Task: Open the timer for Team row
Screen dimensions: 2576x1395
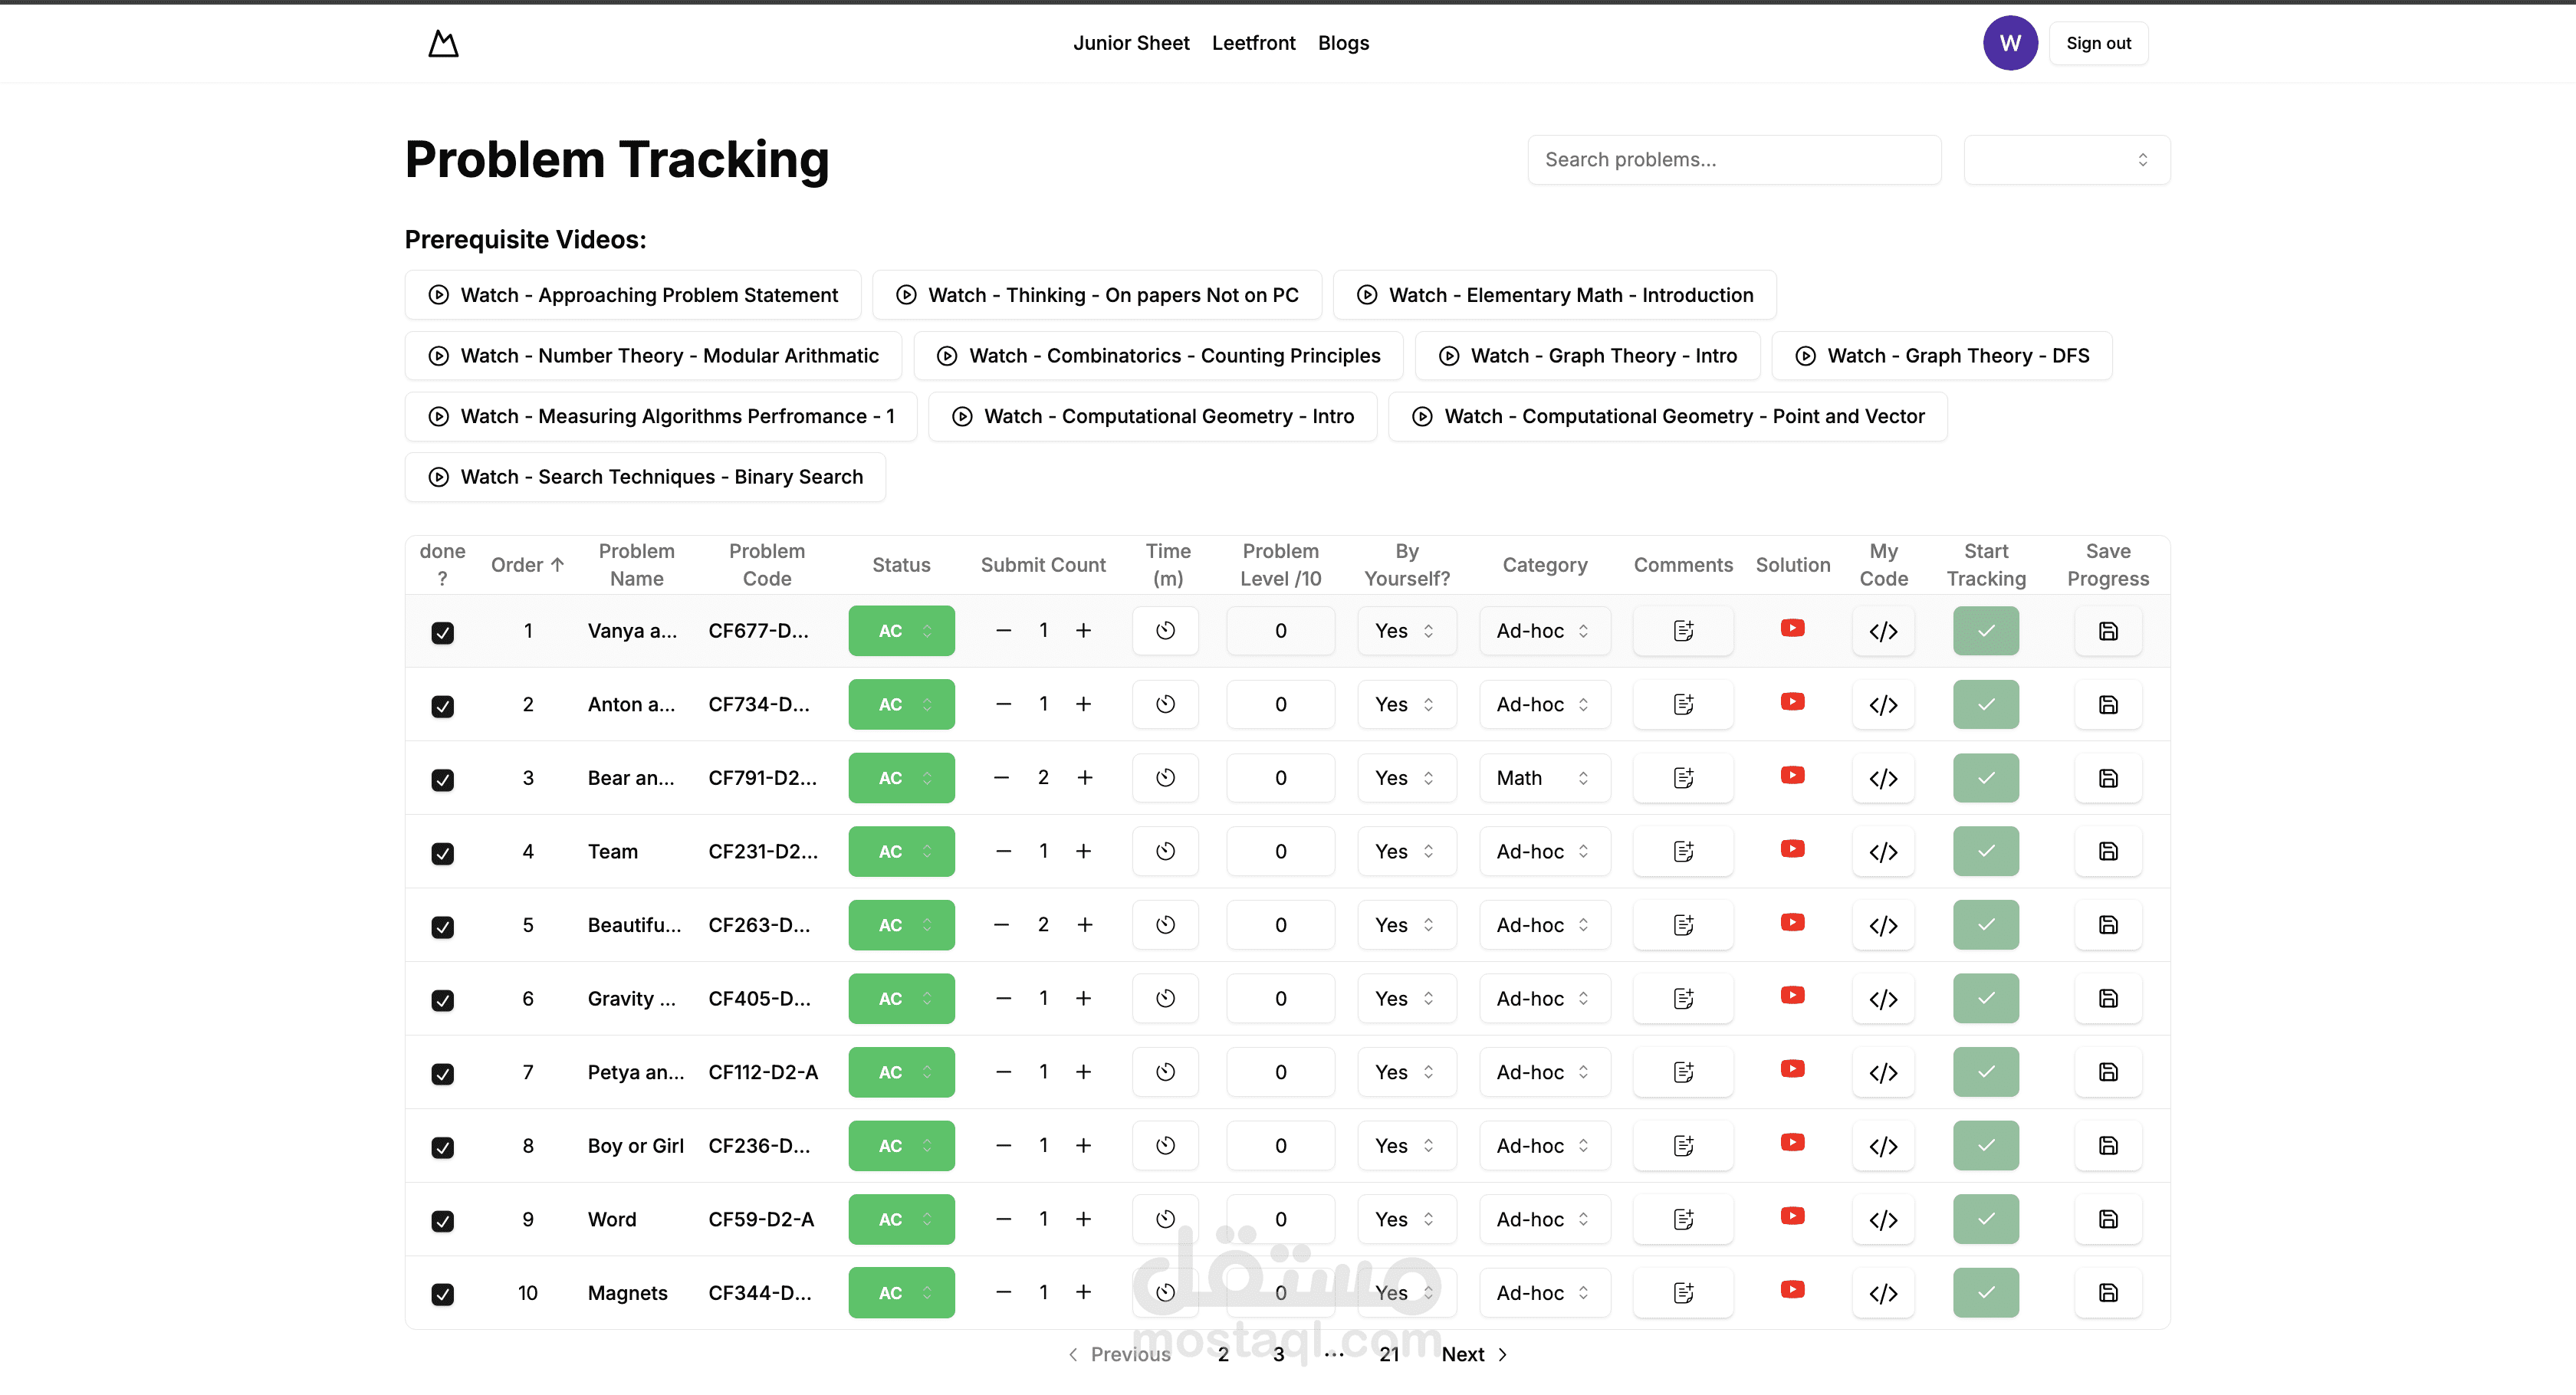Action: [x=1165, y=852]
